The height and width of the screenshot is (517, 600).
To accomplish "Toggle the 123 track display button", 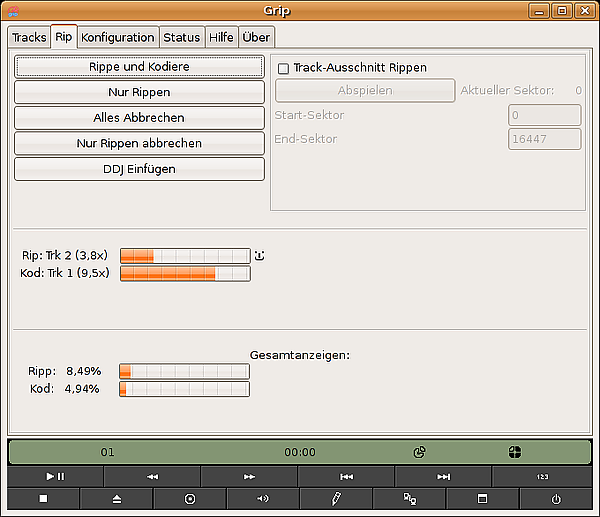I will 542,476.
